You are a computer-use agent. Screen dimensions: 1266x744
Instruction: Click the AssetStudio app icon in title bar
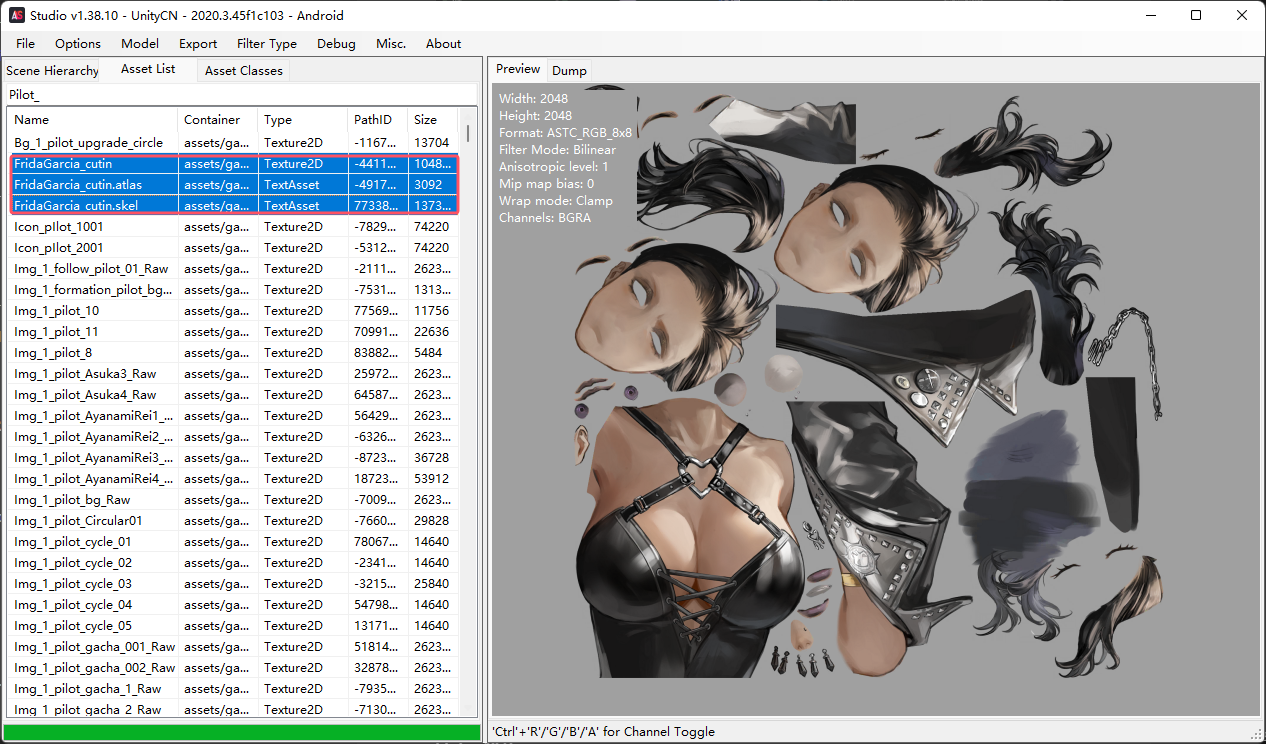17,15
